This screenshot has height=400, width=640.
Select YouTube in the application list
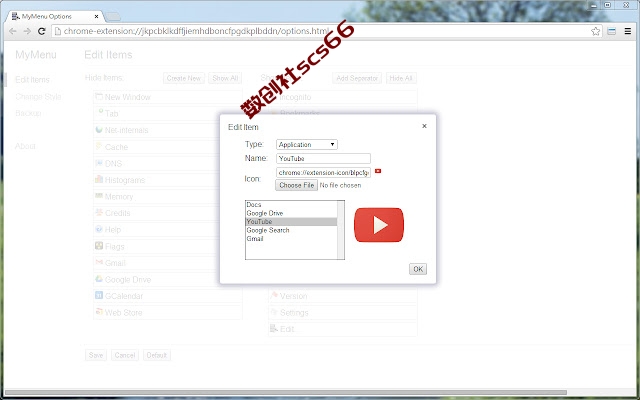coord(291,222)
